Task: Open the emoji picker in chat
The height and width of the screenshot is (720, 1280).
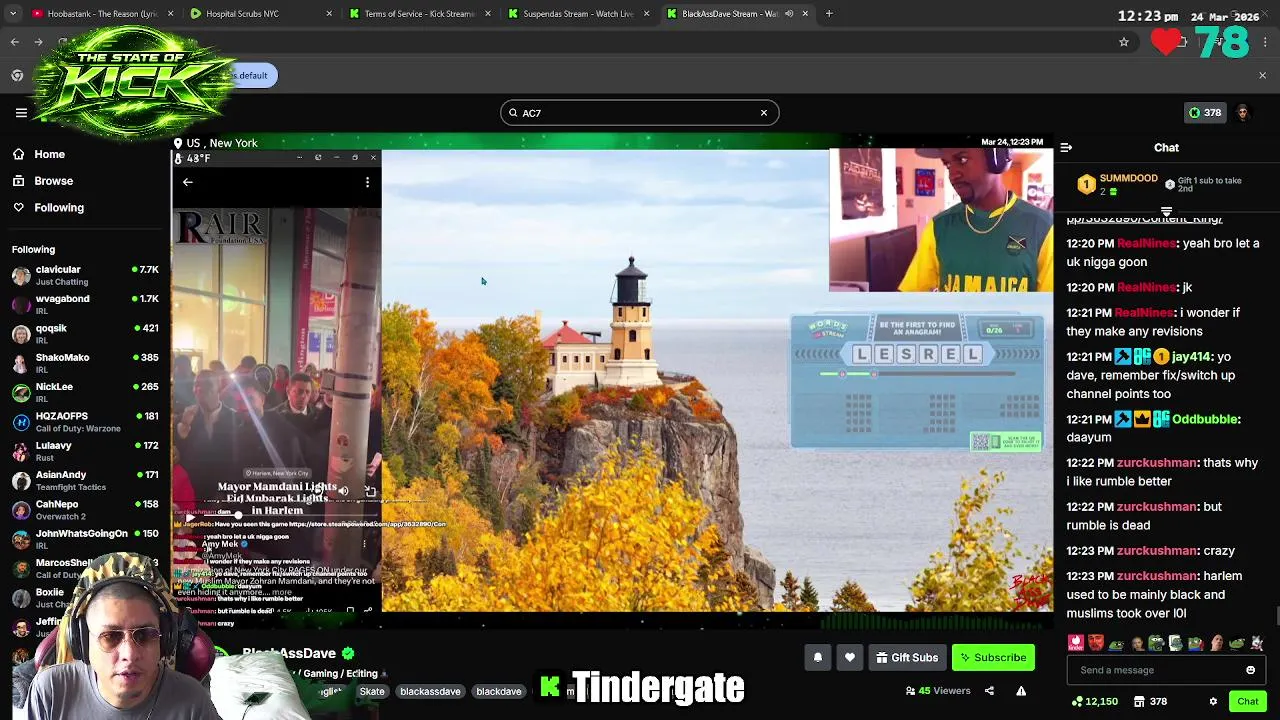Action: 1250,670
